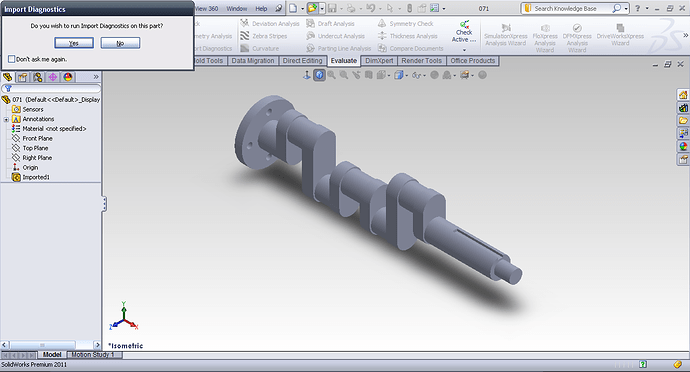Click Yes in Import Diagnostics dialog
This screenshot has width=690, height=372.
tap(74, 43)
